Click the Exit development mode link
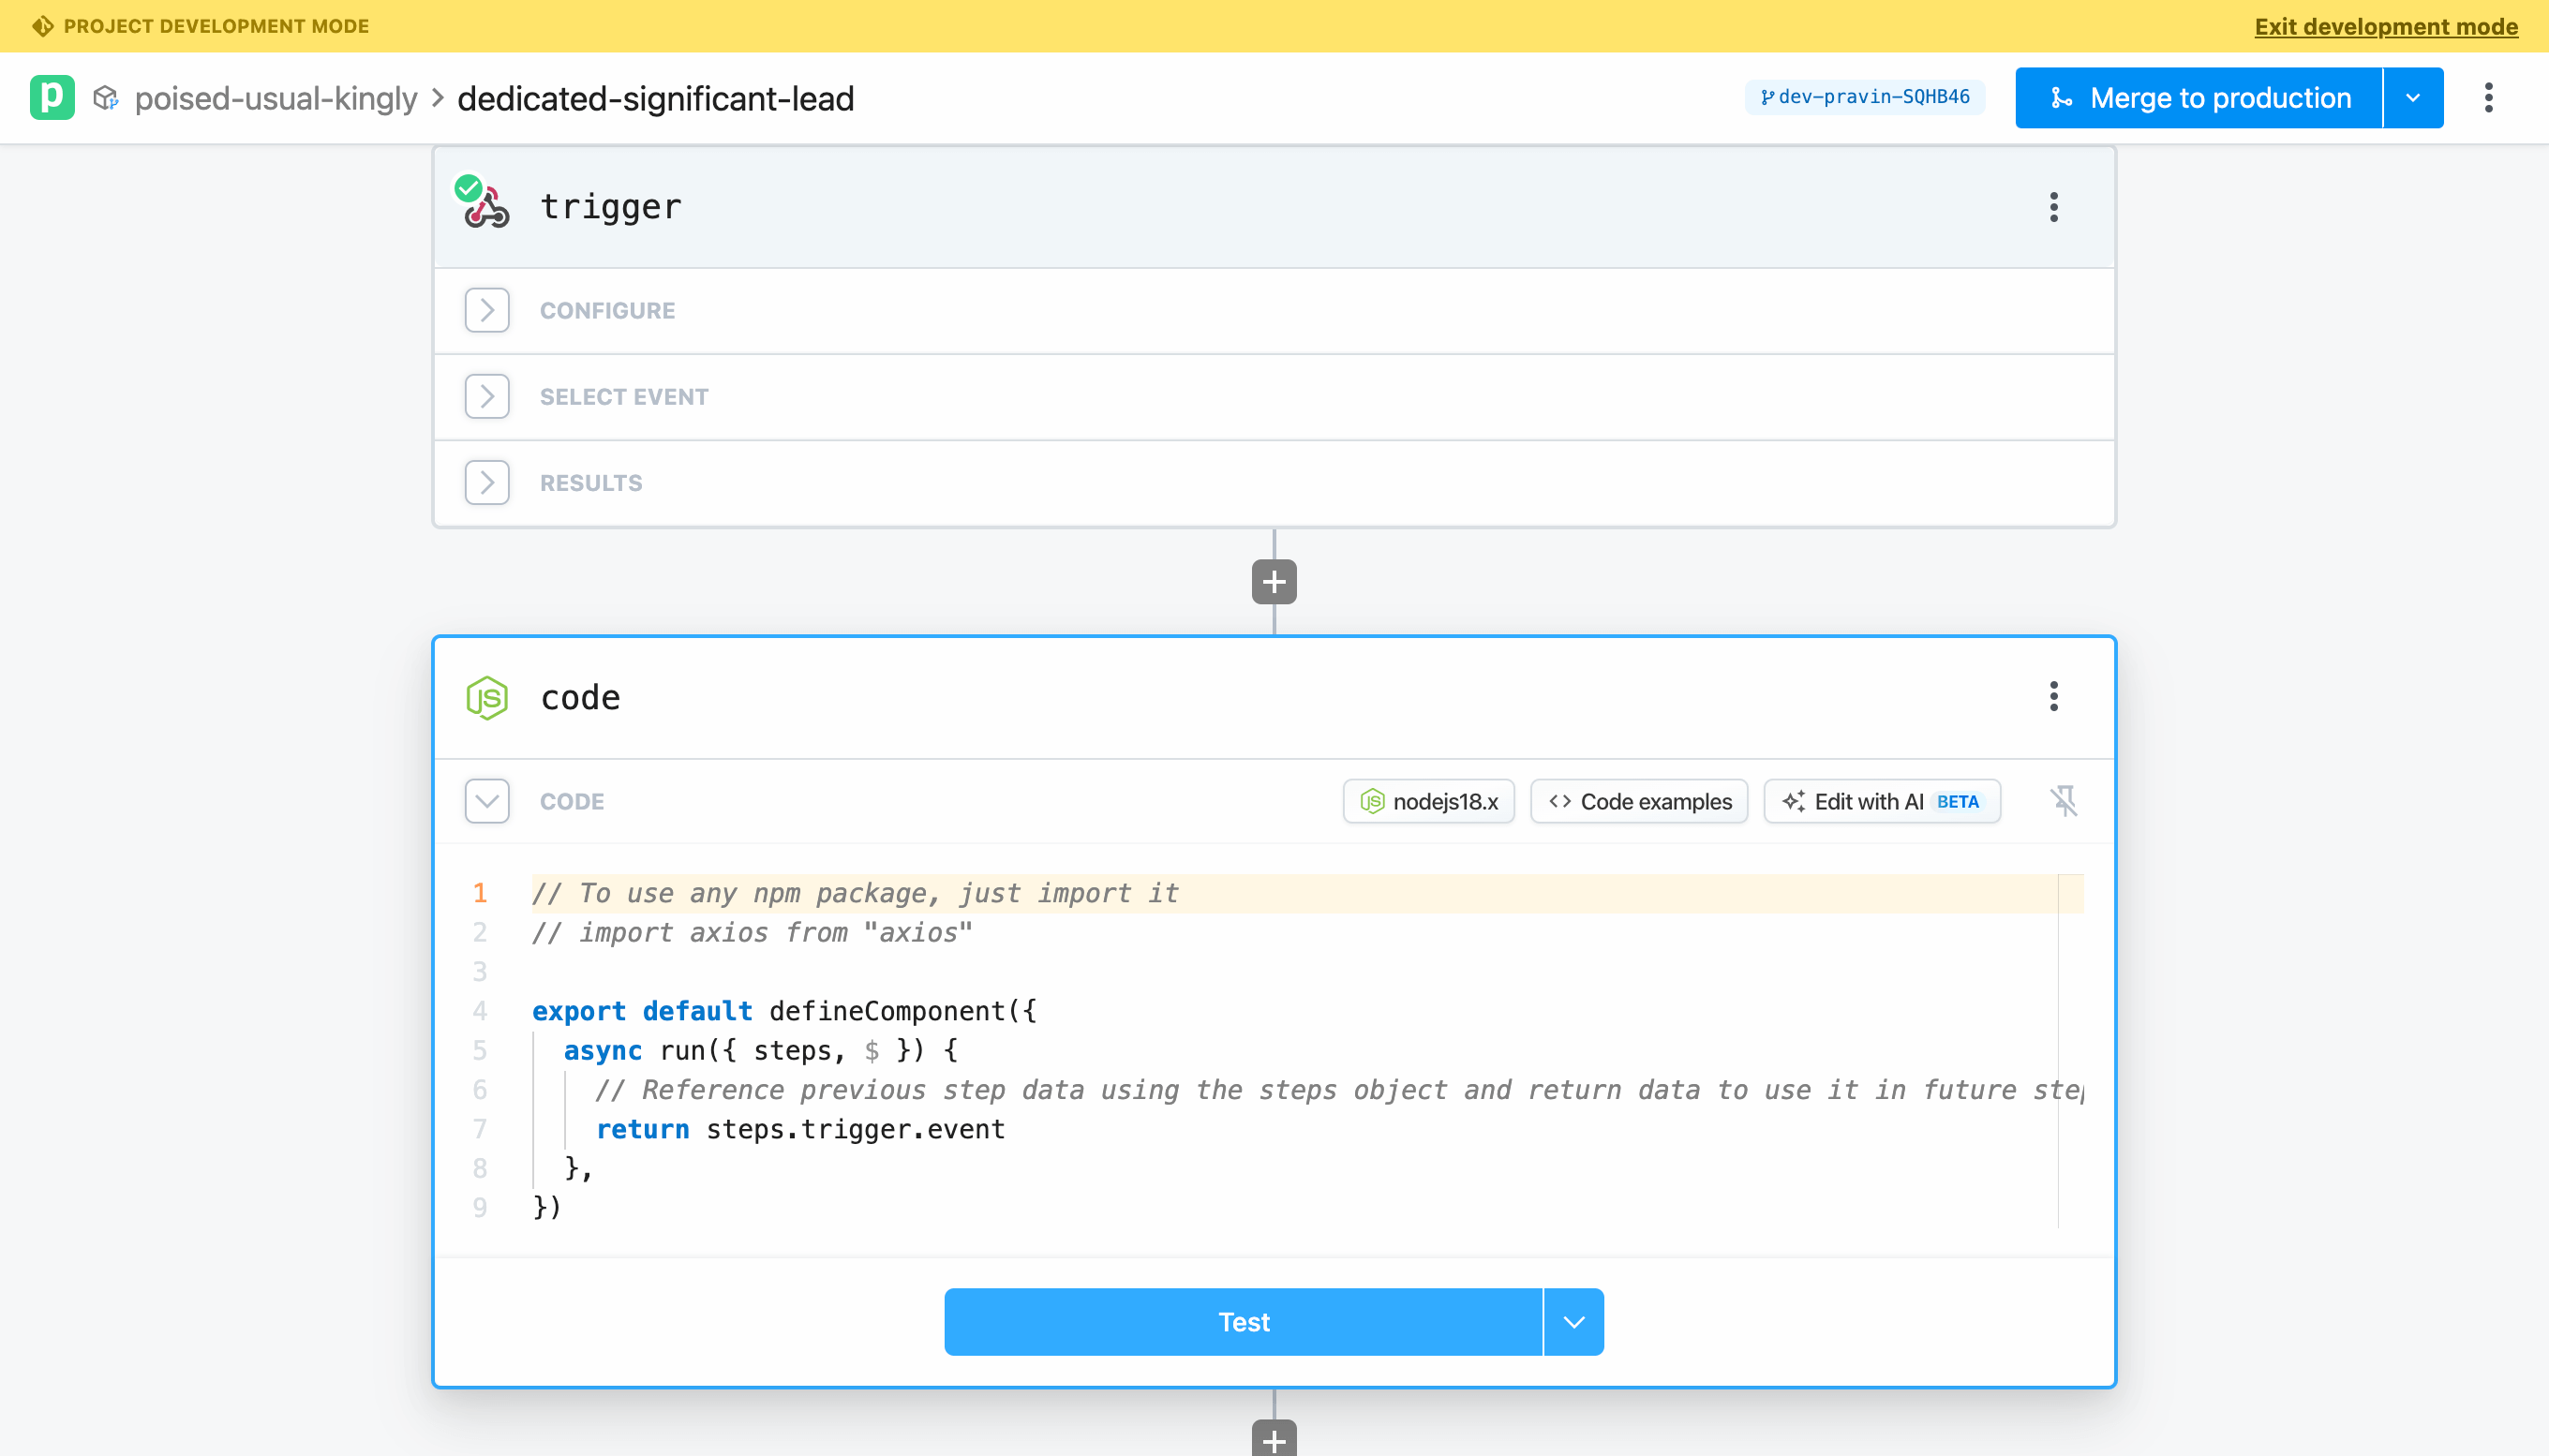Image resolution: width=2549 pixels, height=1456 pixels. (x=2384, y=27)
